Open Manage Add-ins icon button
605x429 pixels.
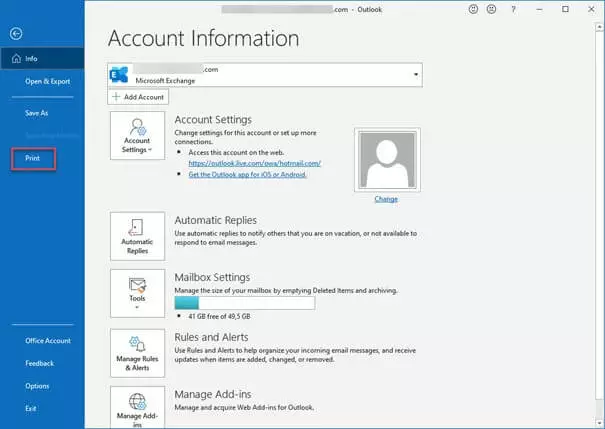tap(137, 408)
